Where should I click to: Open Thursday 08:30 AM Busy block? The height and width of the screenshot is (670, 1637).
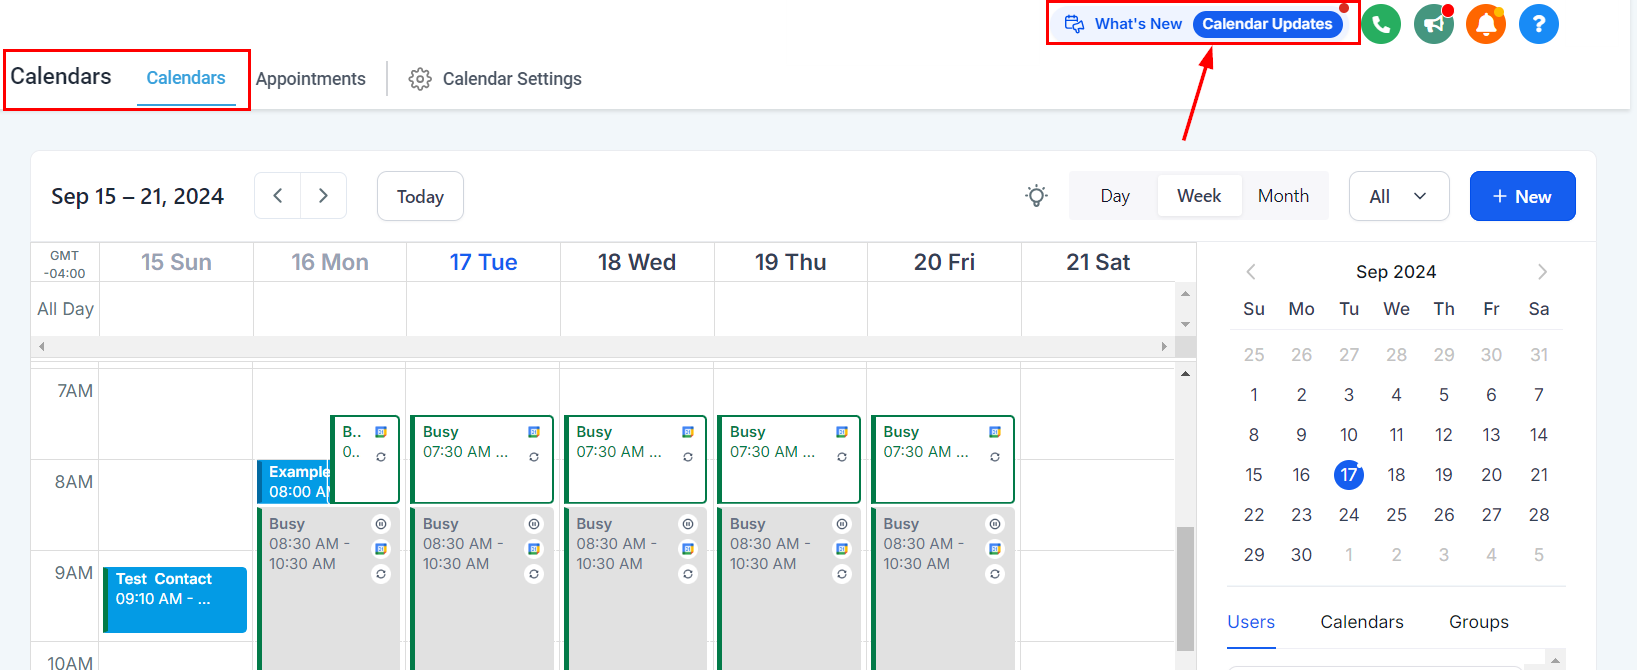(789, 588)
